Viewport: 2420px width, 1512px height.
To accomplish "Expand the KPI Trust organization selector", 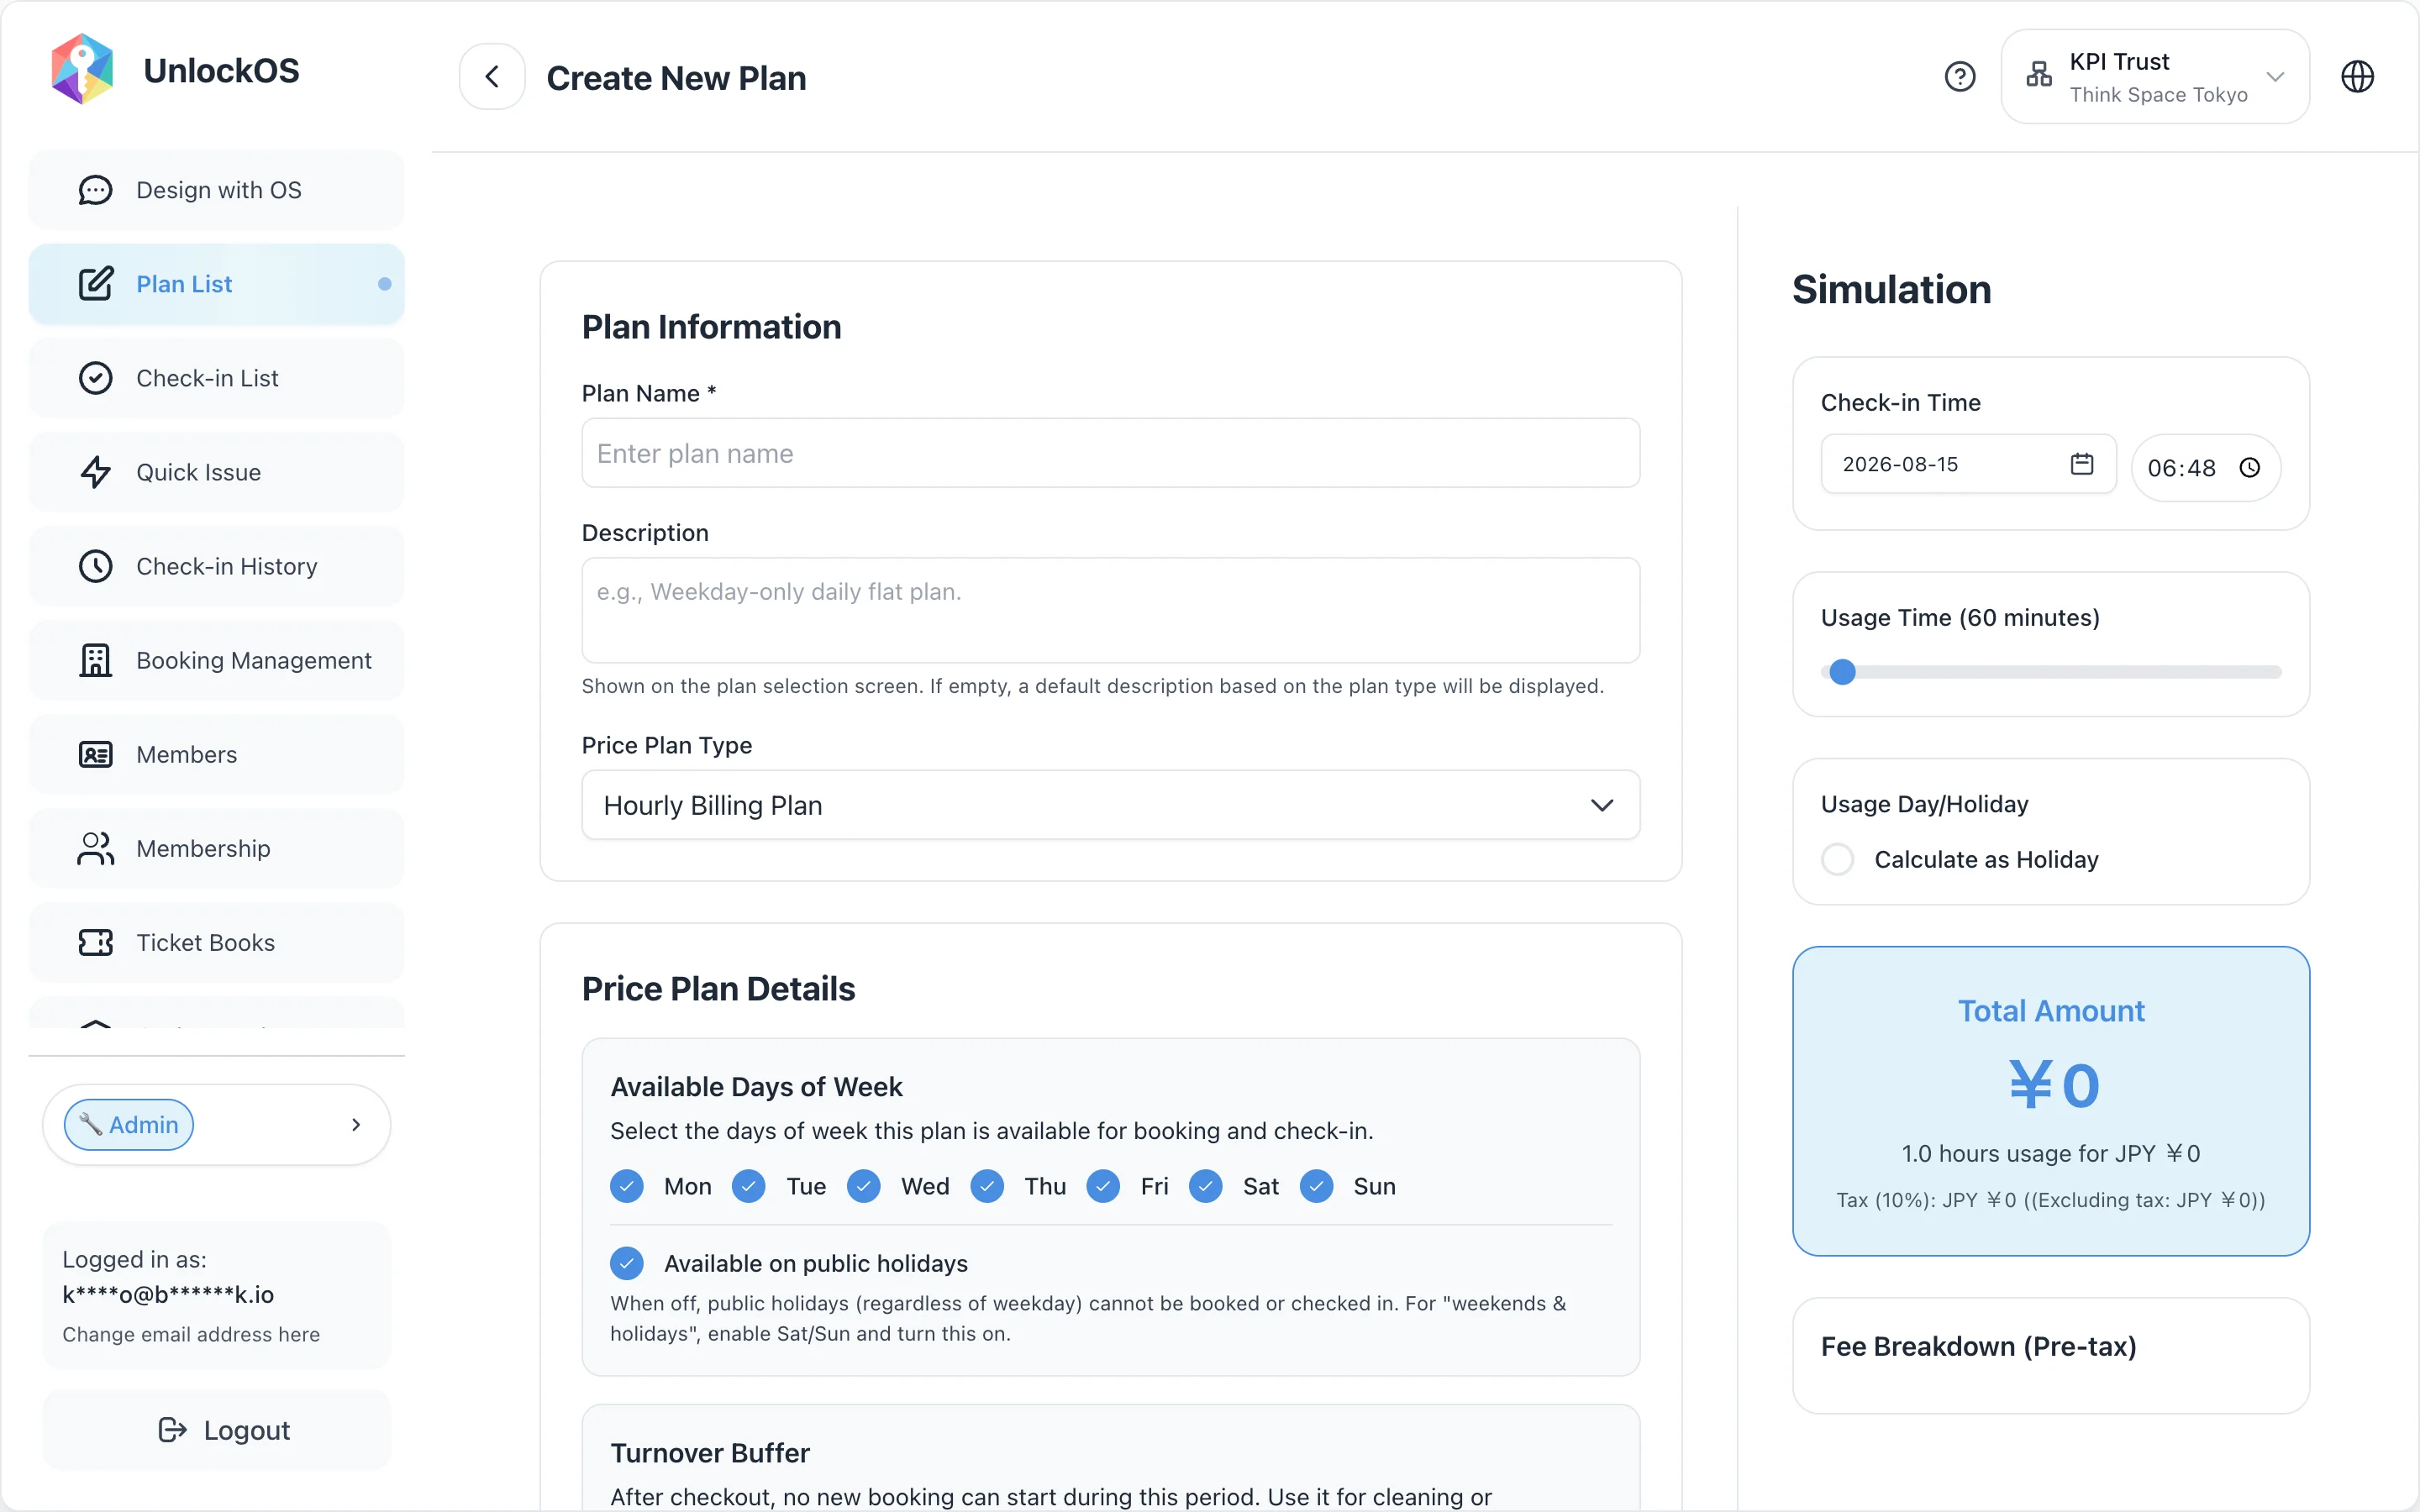I will click(2155, 77).
